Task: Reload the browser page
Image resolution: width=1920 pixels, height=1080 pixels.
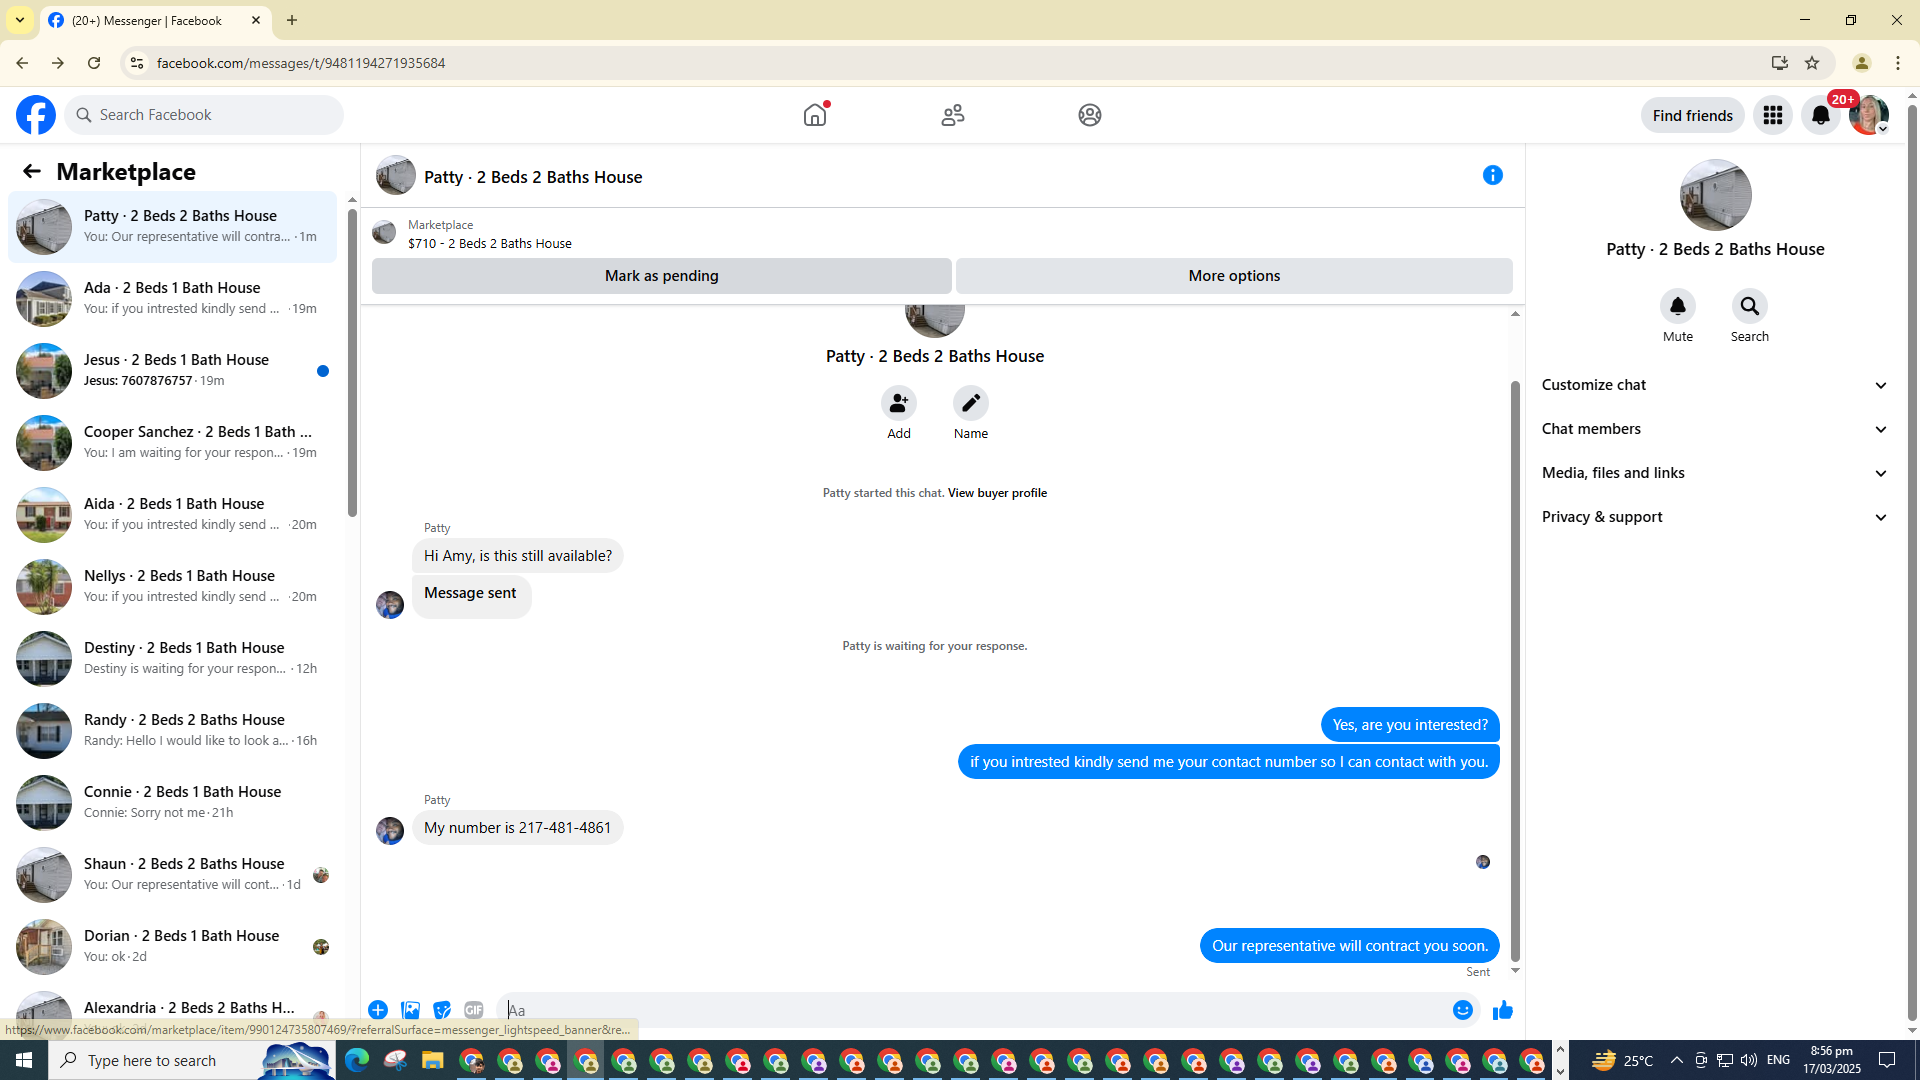Action: [x=94, y=63]
